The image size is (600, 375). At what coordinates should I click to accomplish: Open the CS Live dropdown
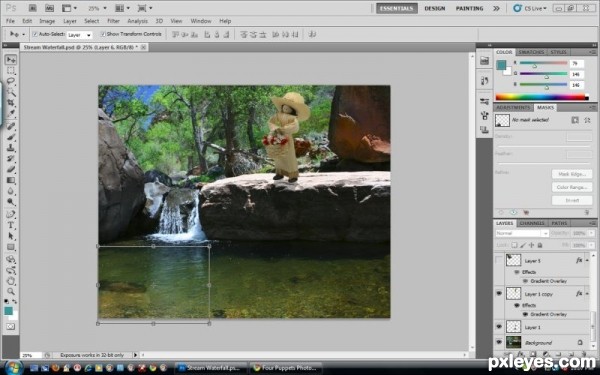pos(530,8)
